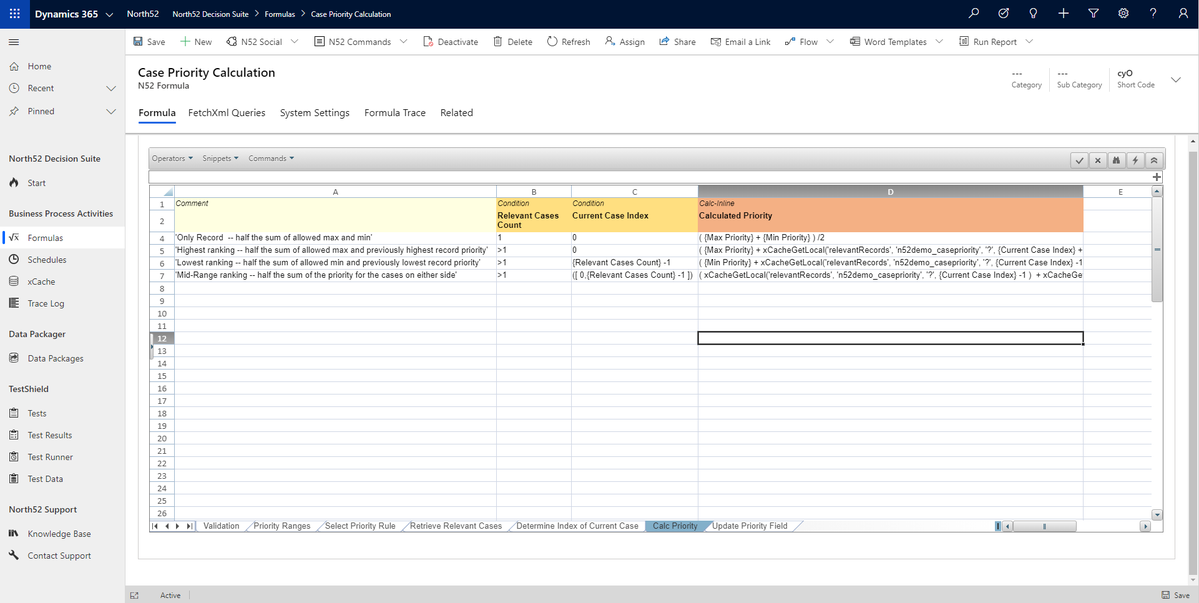Expand the N52 Commands dropdown arrow

click(403, 42)
